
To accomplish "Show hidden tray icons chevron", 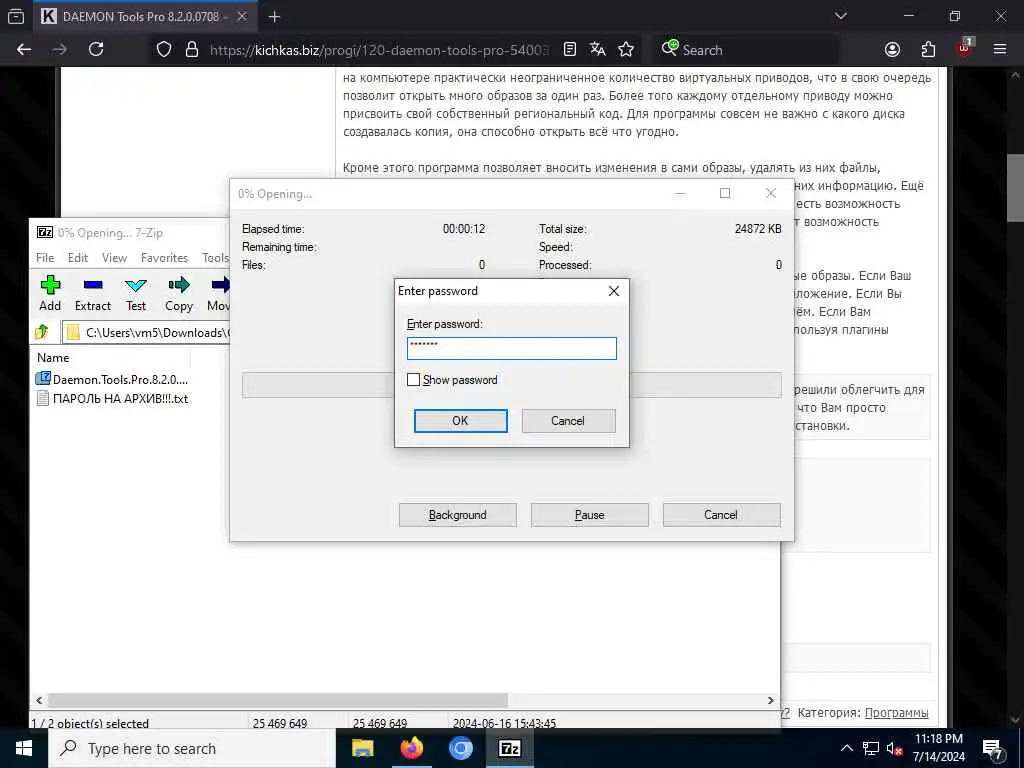I will coord(846,748).
